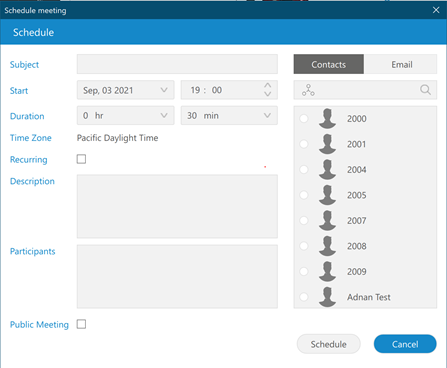
Task: Click the contact name 2000
Action: click(x=357, y=119)
